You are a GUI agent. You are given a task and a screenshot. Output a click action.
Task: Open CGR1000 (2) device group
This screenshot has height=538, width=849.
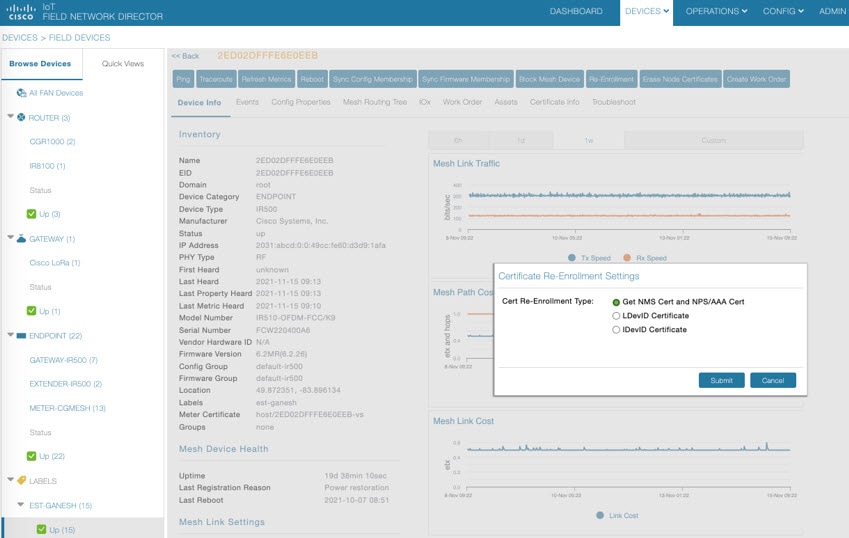pos(52,141)
